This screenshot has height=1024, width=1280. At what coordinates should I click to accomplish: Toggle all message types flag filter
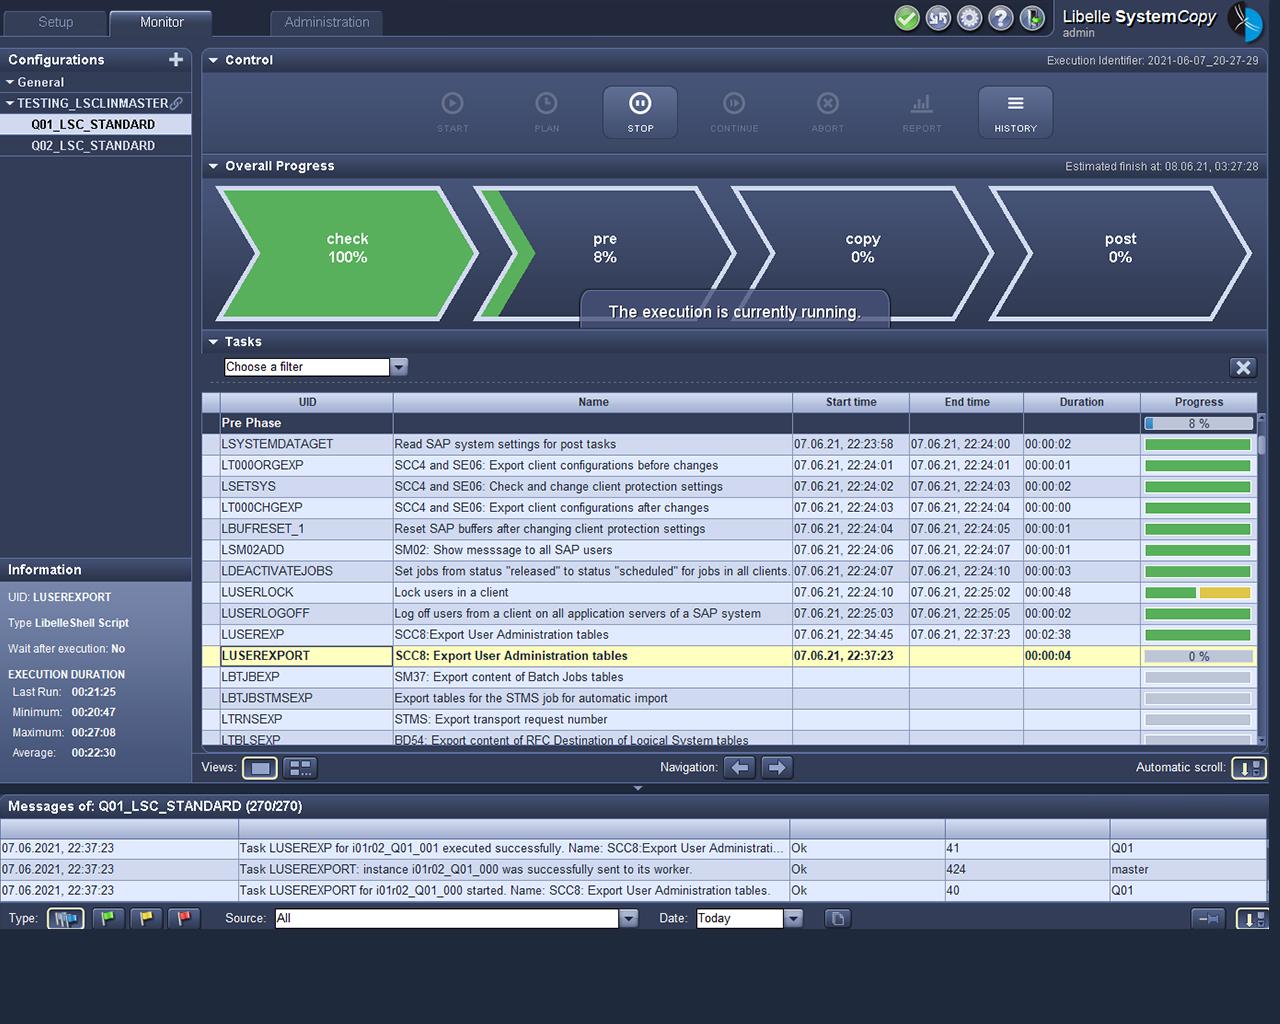pyautogui.click(x=66, y=918)
